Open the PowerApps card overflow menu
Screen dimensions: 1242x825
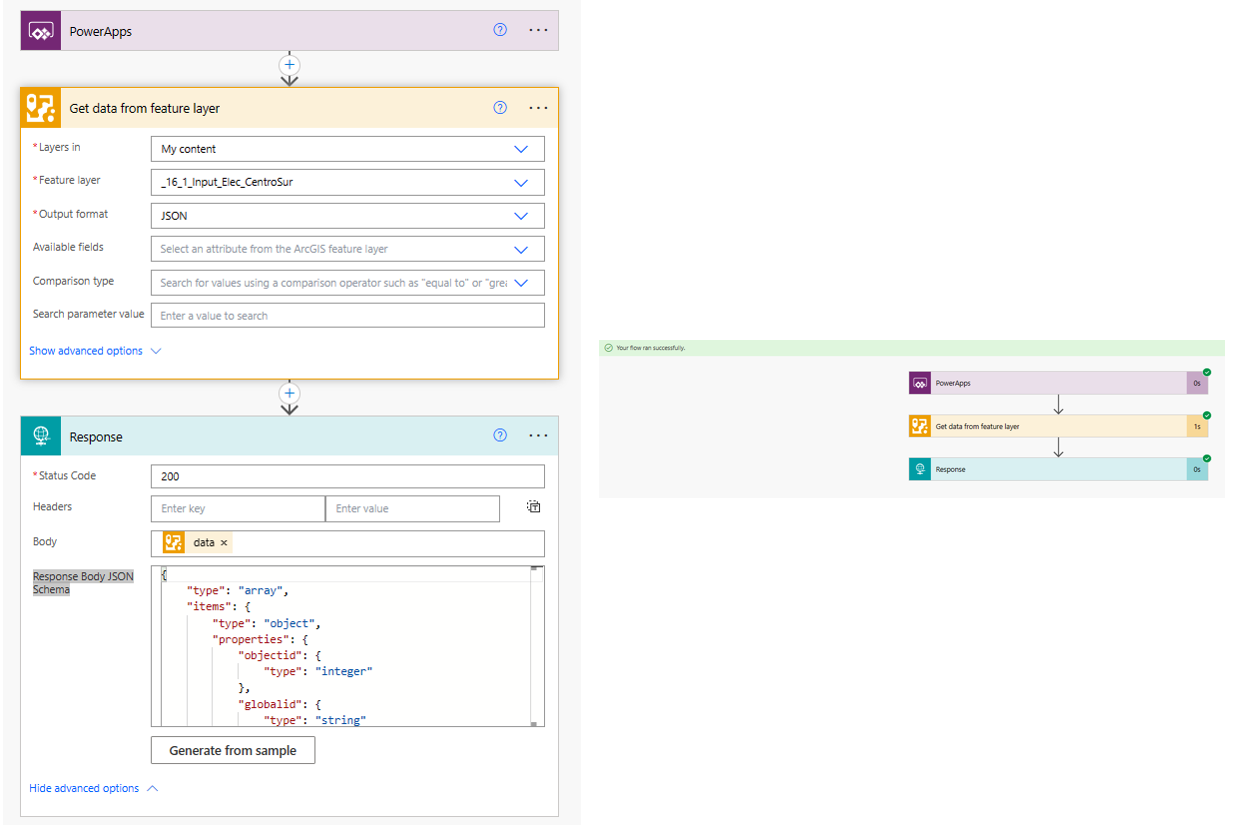click(x=538, y=30)
